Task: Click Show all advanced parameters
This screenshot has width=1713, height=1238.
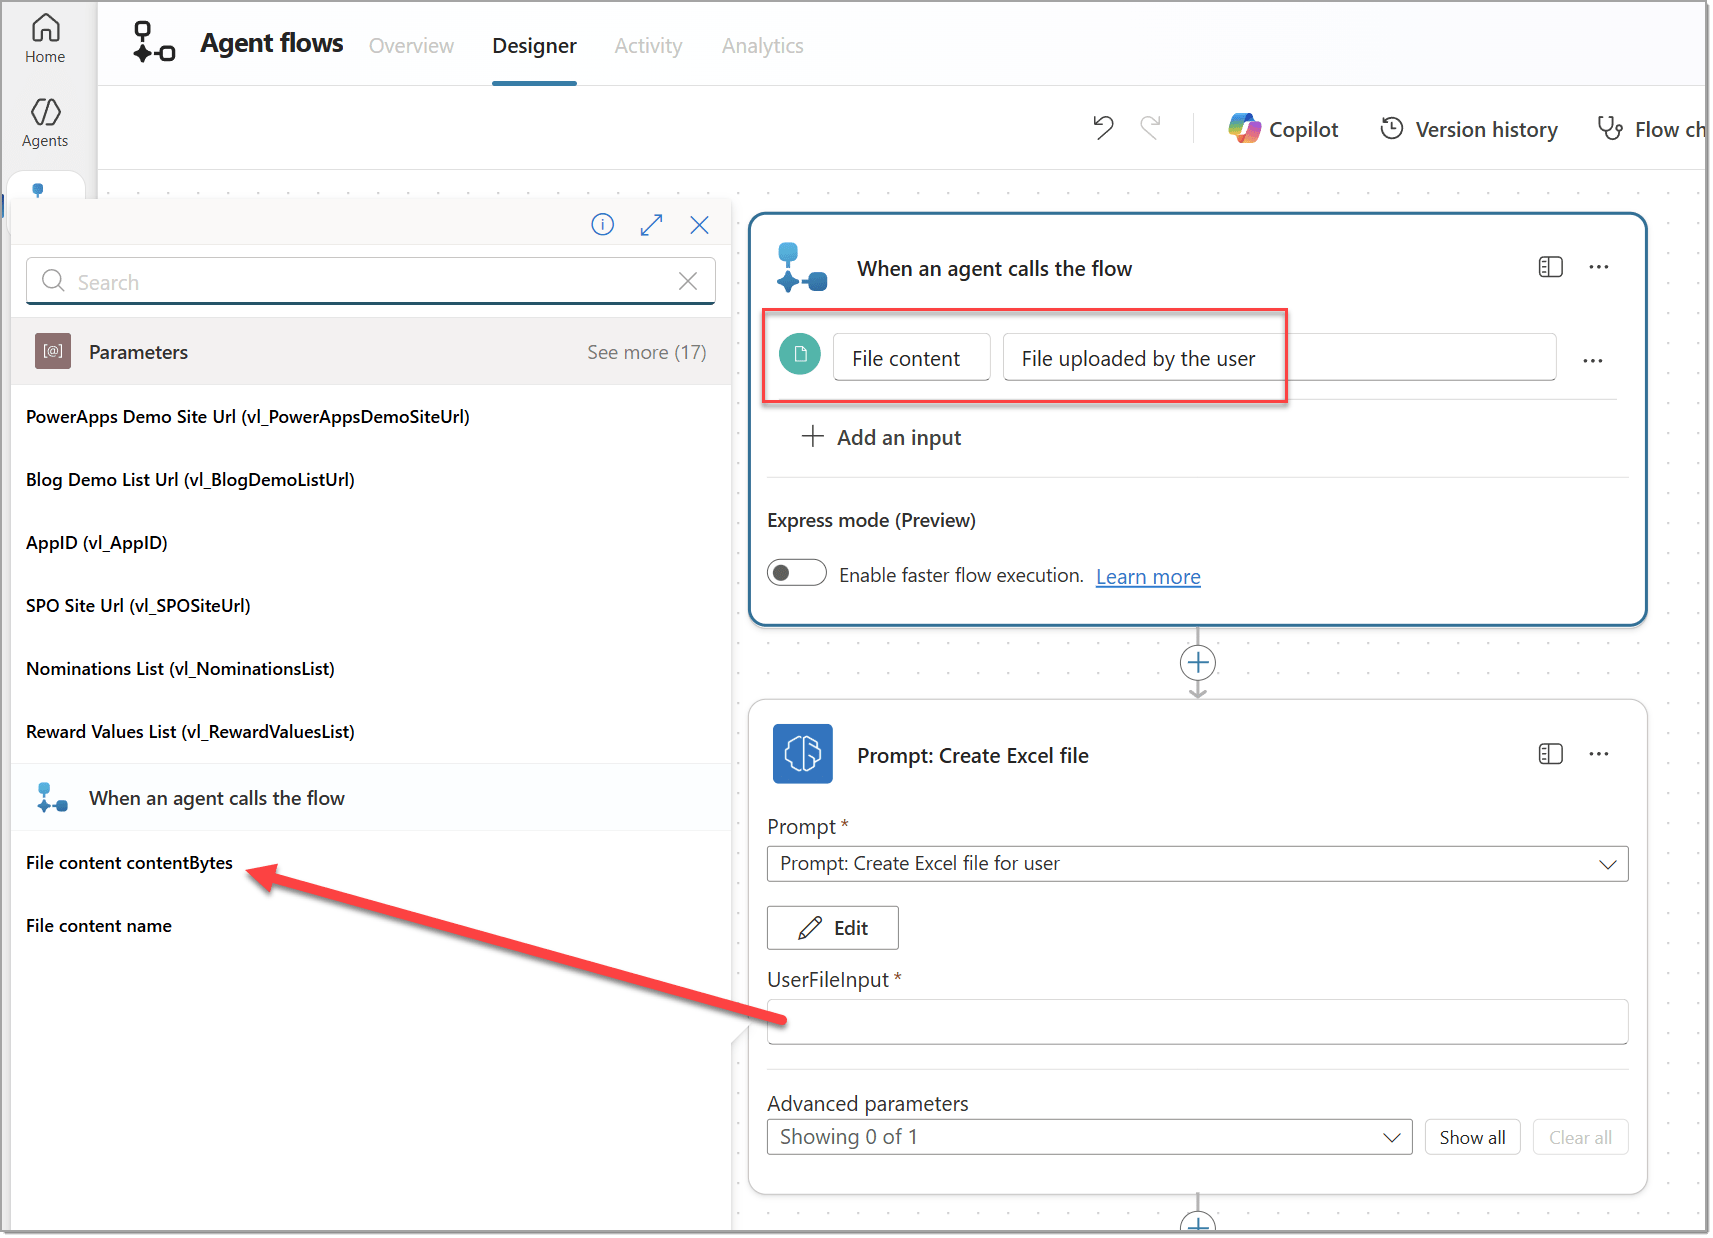Action: (x=1472, y=1137)
